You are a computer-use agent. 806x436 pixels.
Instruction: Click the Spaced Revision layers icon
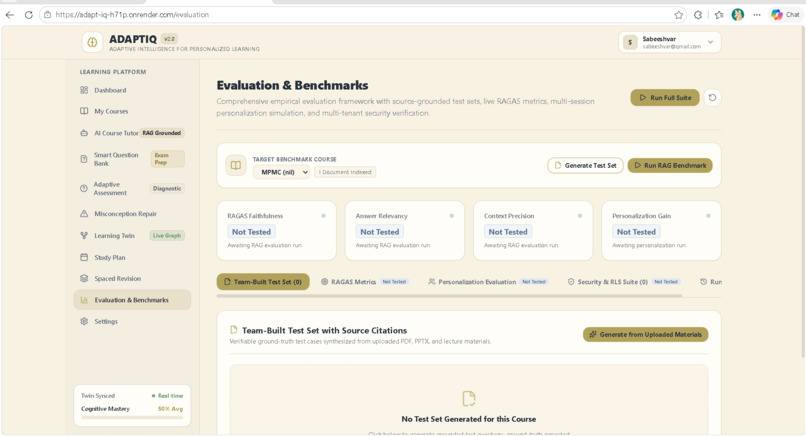click(84, 278)
